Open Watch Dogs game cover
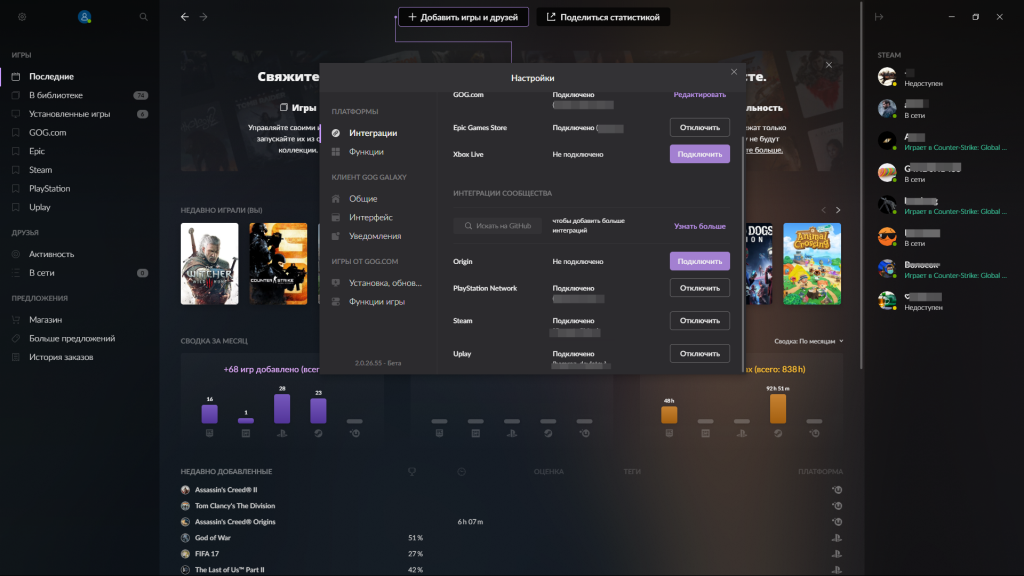Viewport: 1024px width, 576px height. pos(758,264)
